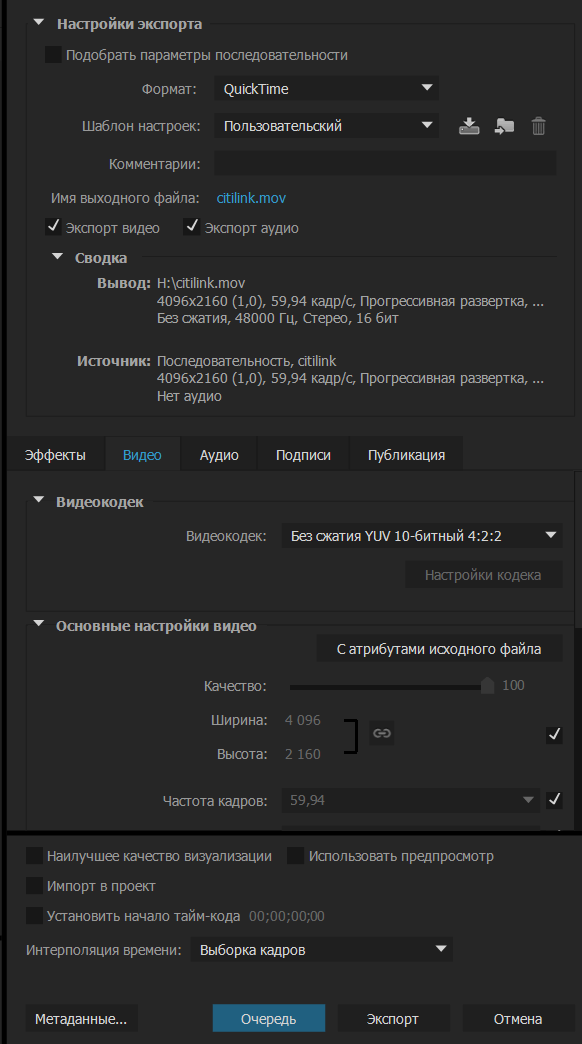Click the Очередь button
Viewport: 582px width, 1044px height.
pyautogui.click(x=269, y=1019)
